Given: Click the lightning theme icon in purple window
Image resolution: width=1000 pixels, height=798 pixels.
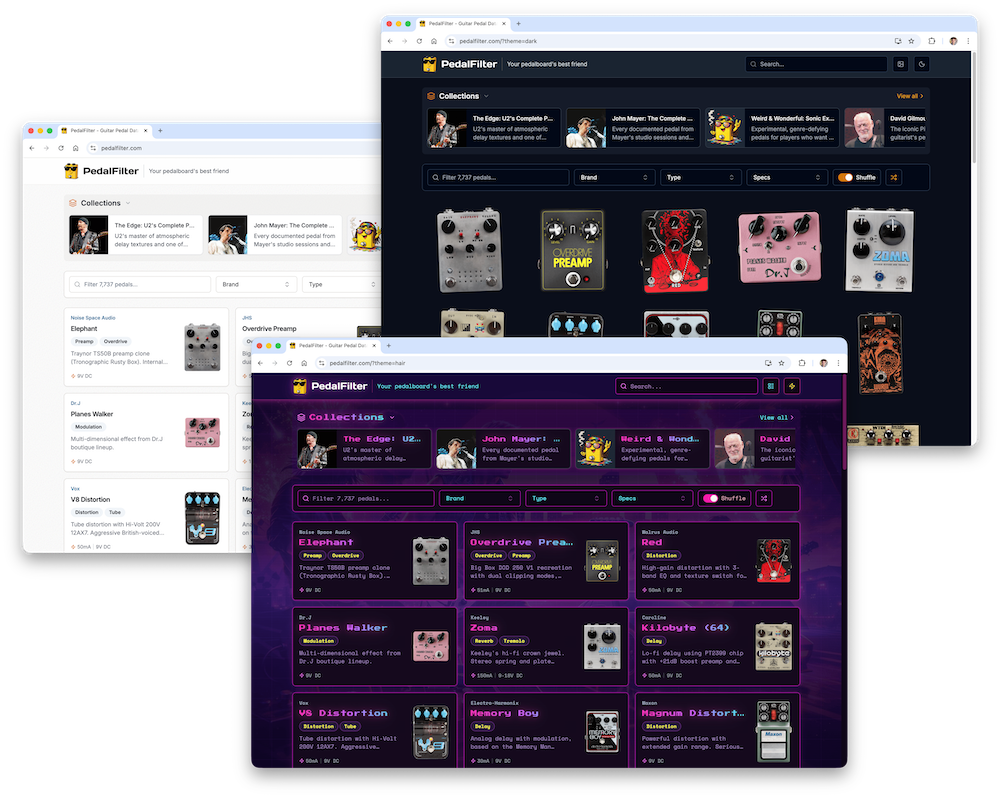Looking at the screenshot, I should point(791,386).
